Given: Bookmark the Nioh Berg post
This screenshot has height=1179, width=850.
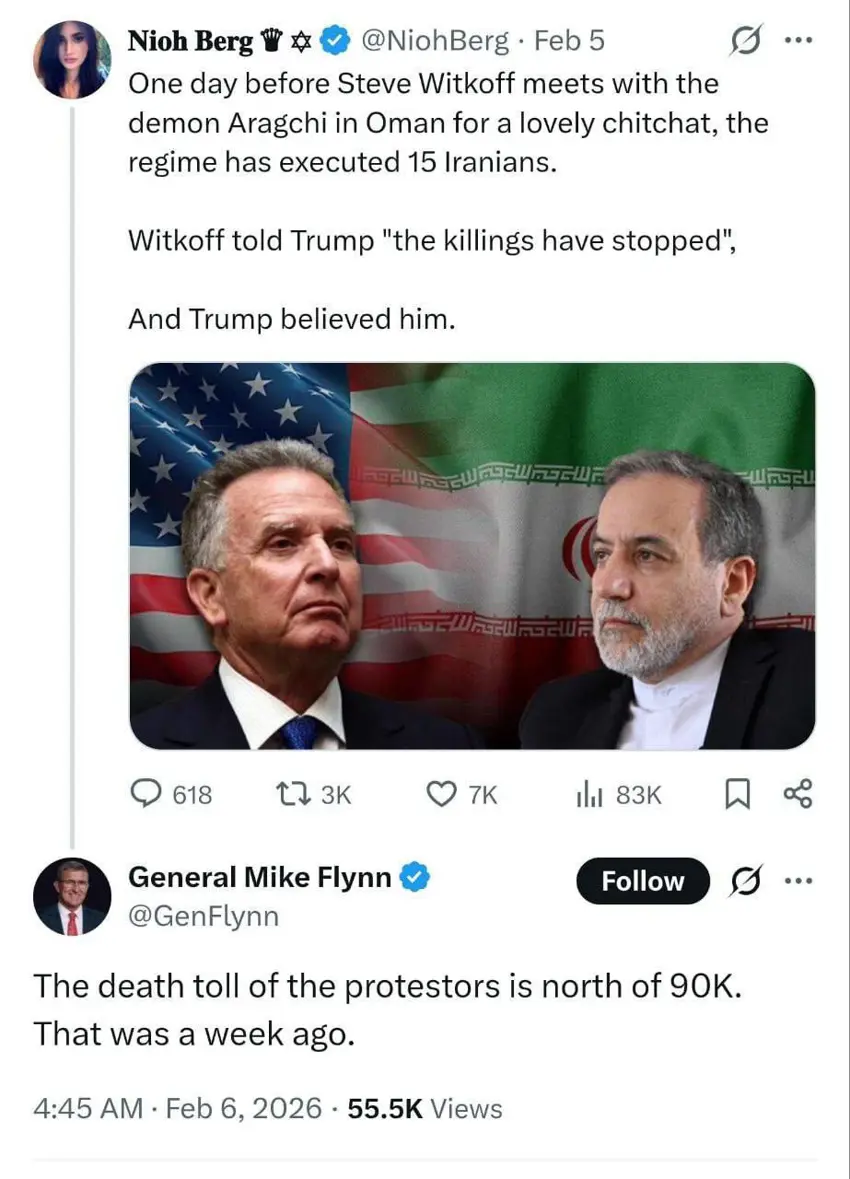Looking at the screenshot, I should tap(735, 794).
